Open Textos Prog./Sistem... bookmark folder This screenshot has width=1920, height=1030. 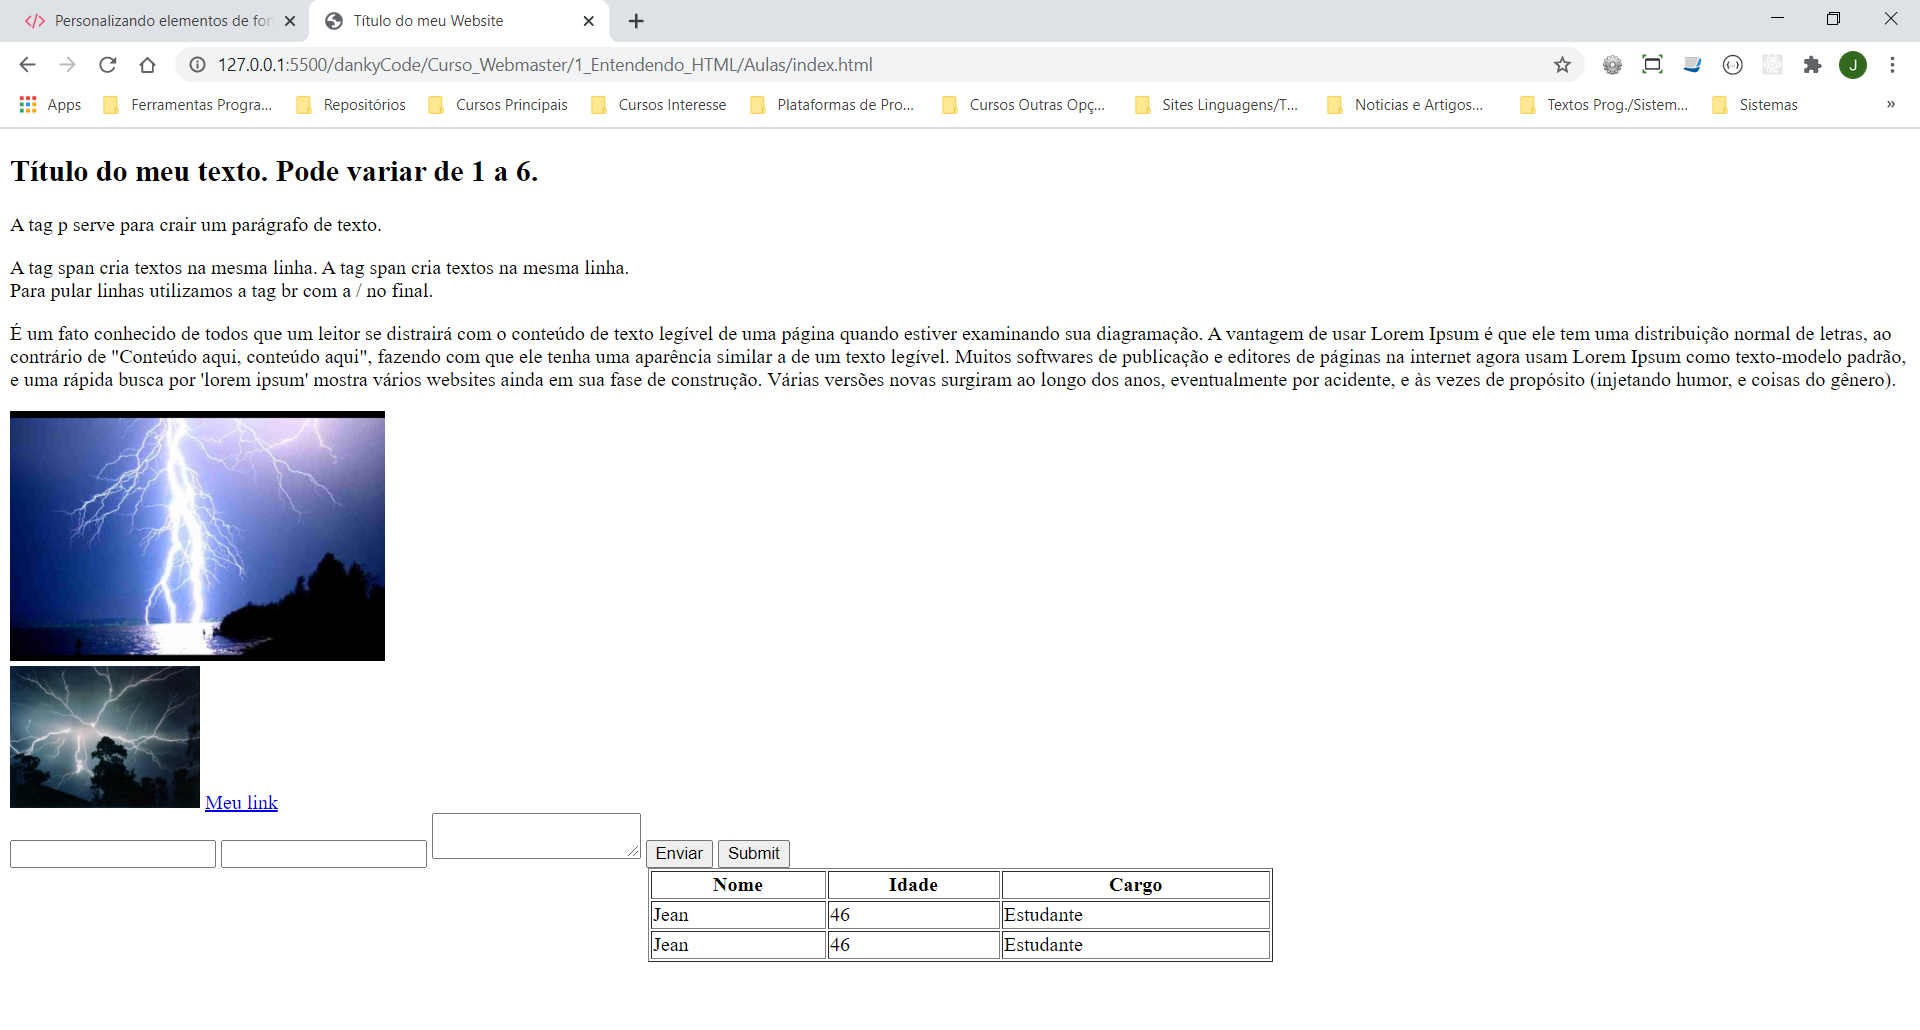click(x=1604, y=105)
